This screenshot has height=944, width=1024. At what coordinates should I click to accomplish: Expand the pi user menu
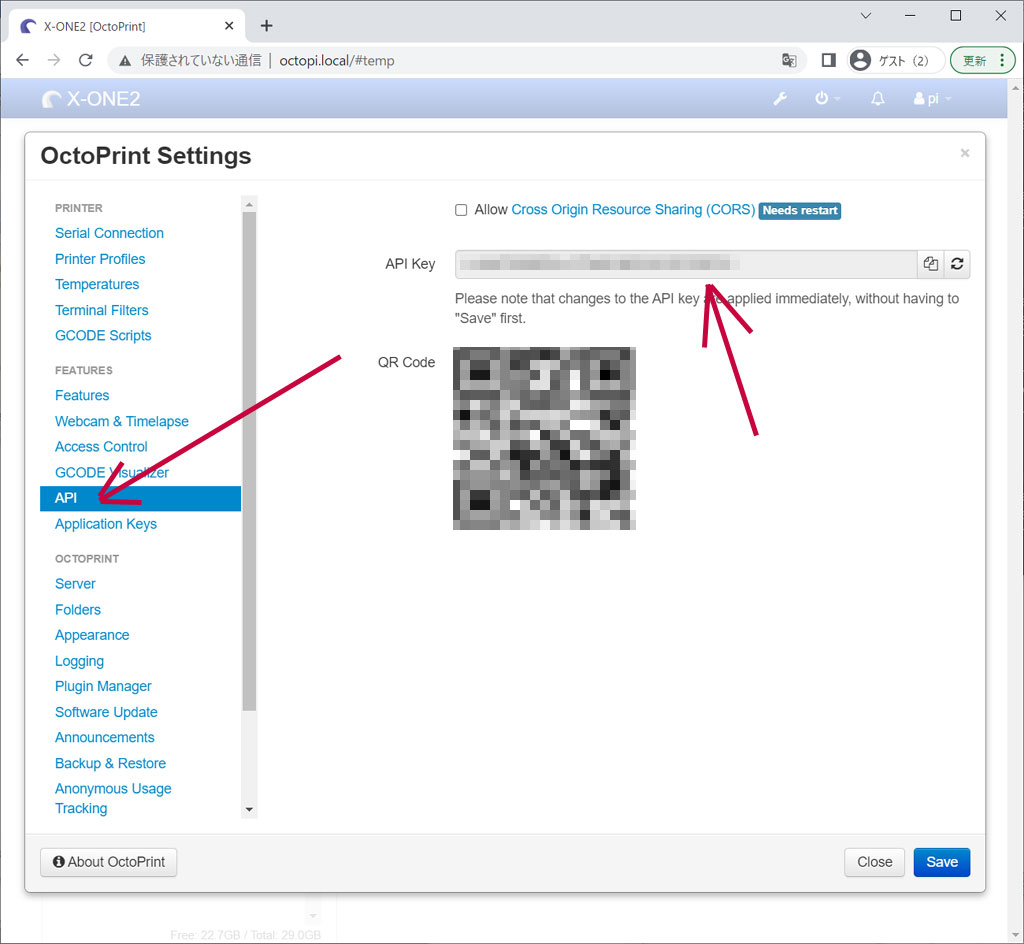pos(932,99)
